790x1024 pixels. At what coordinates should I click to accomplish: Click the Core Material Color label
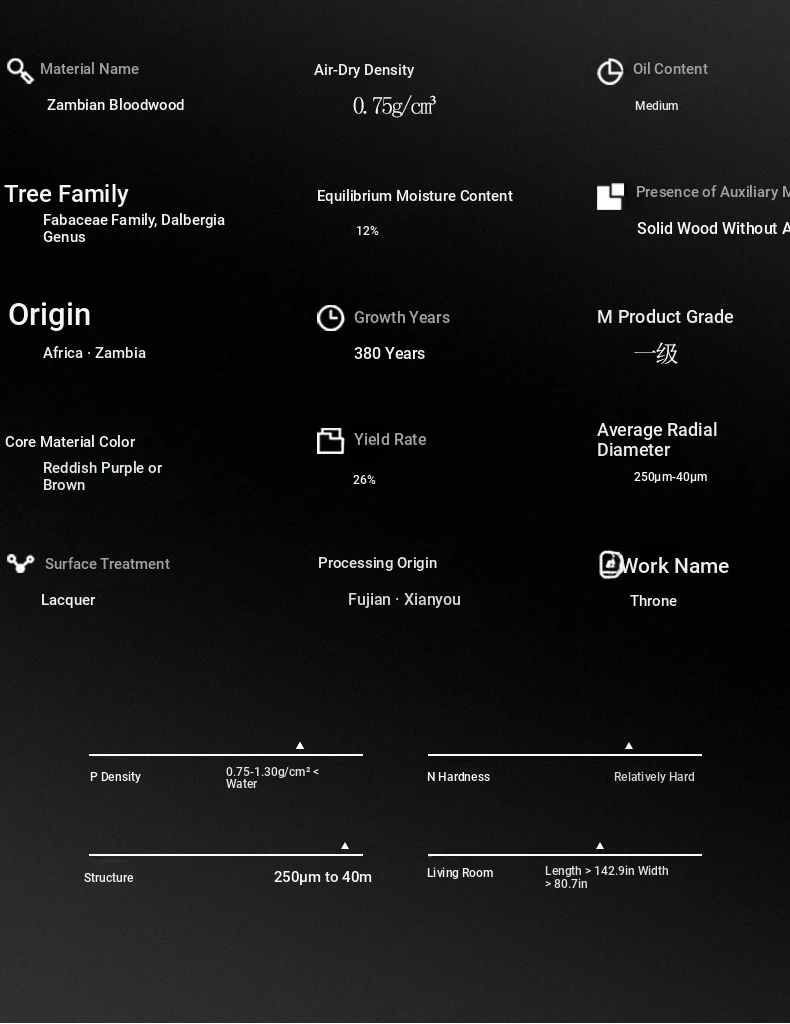tap(70, 442)
